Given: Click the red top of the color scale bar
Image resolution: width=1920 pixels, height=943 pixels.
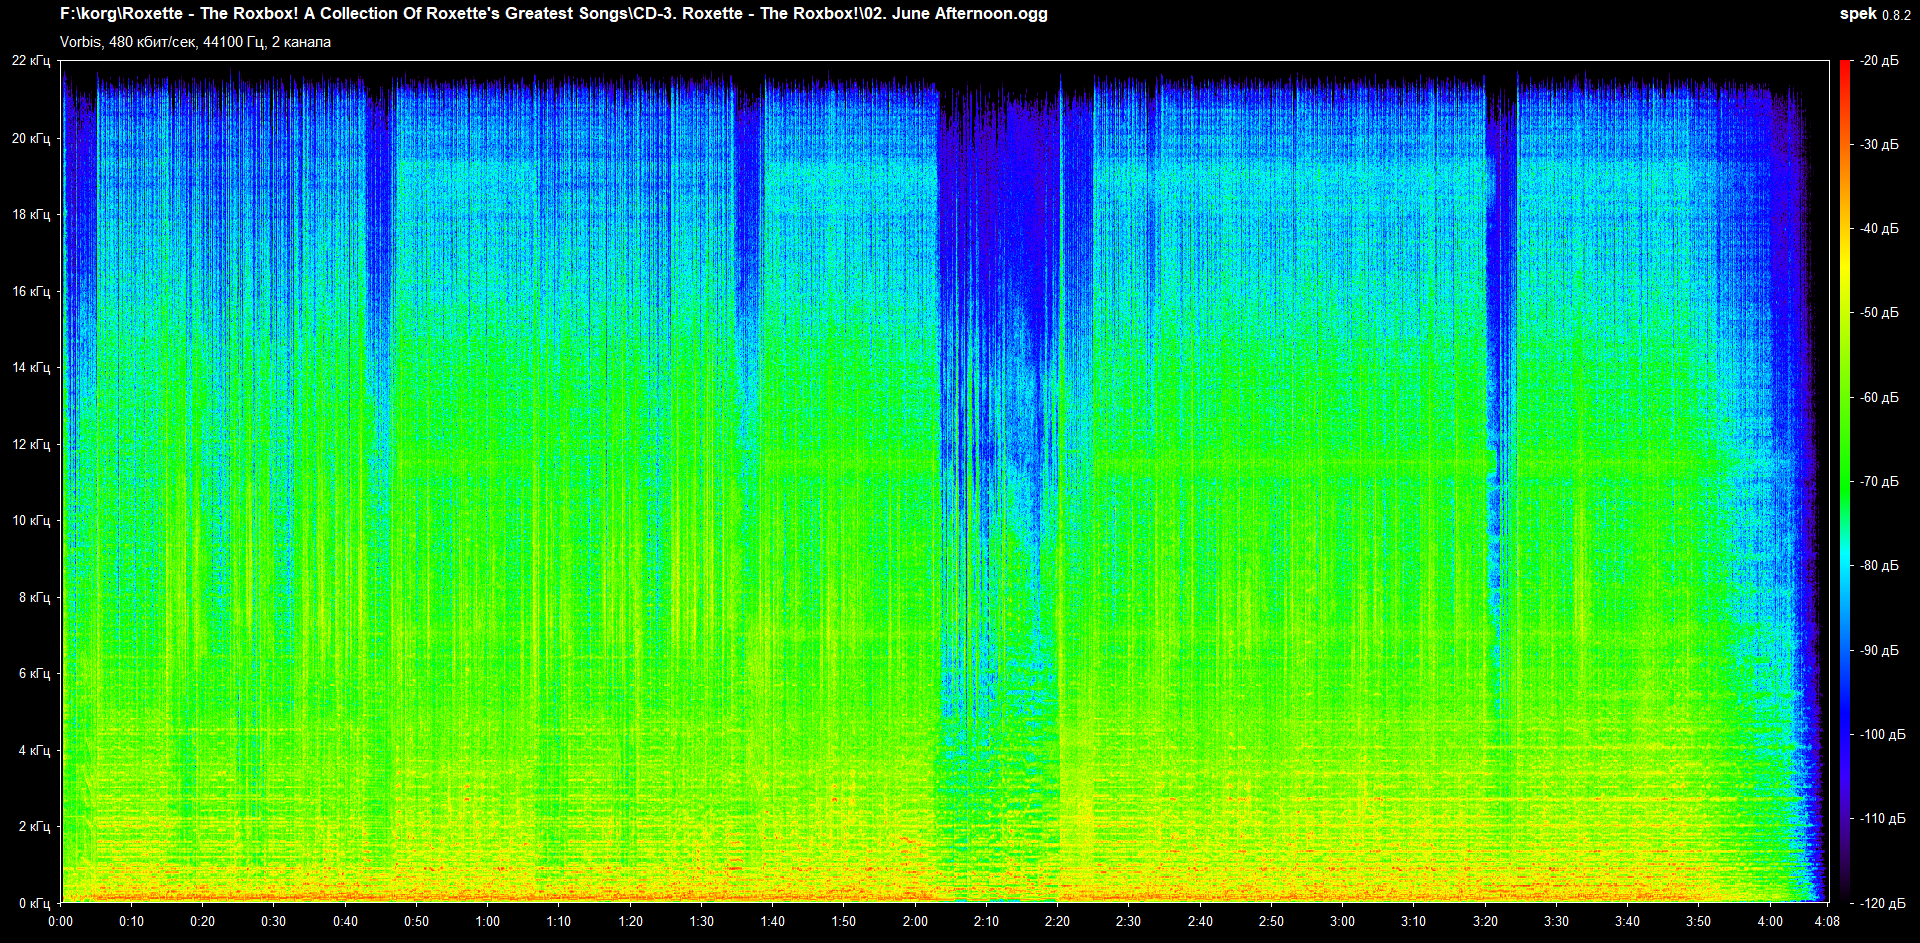Looking at the screenshot, I should click(1844, 66).
